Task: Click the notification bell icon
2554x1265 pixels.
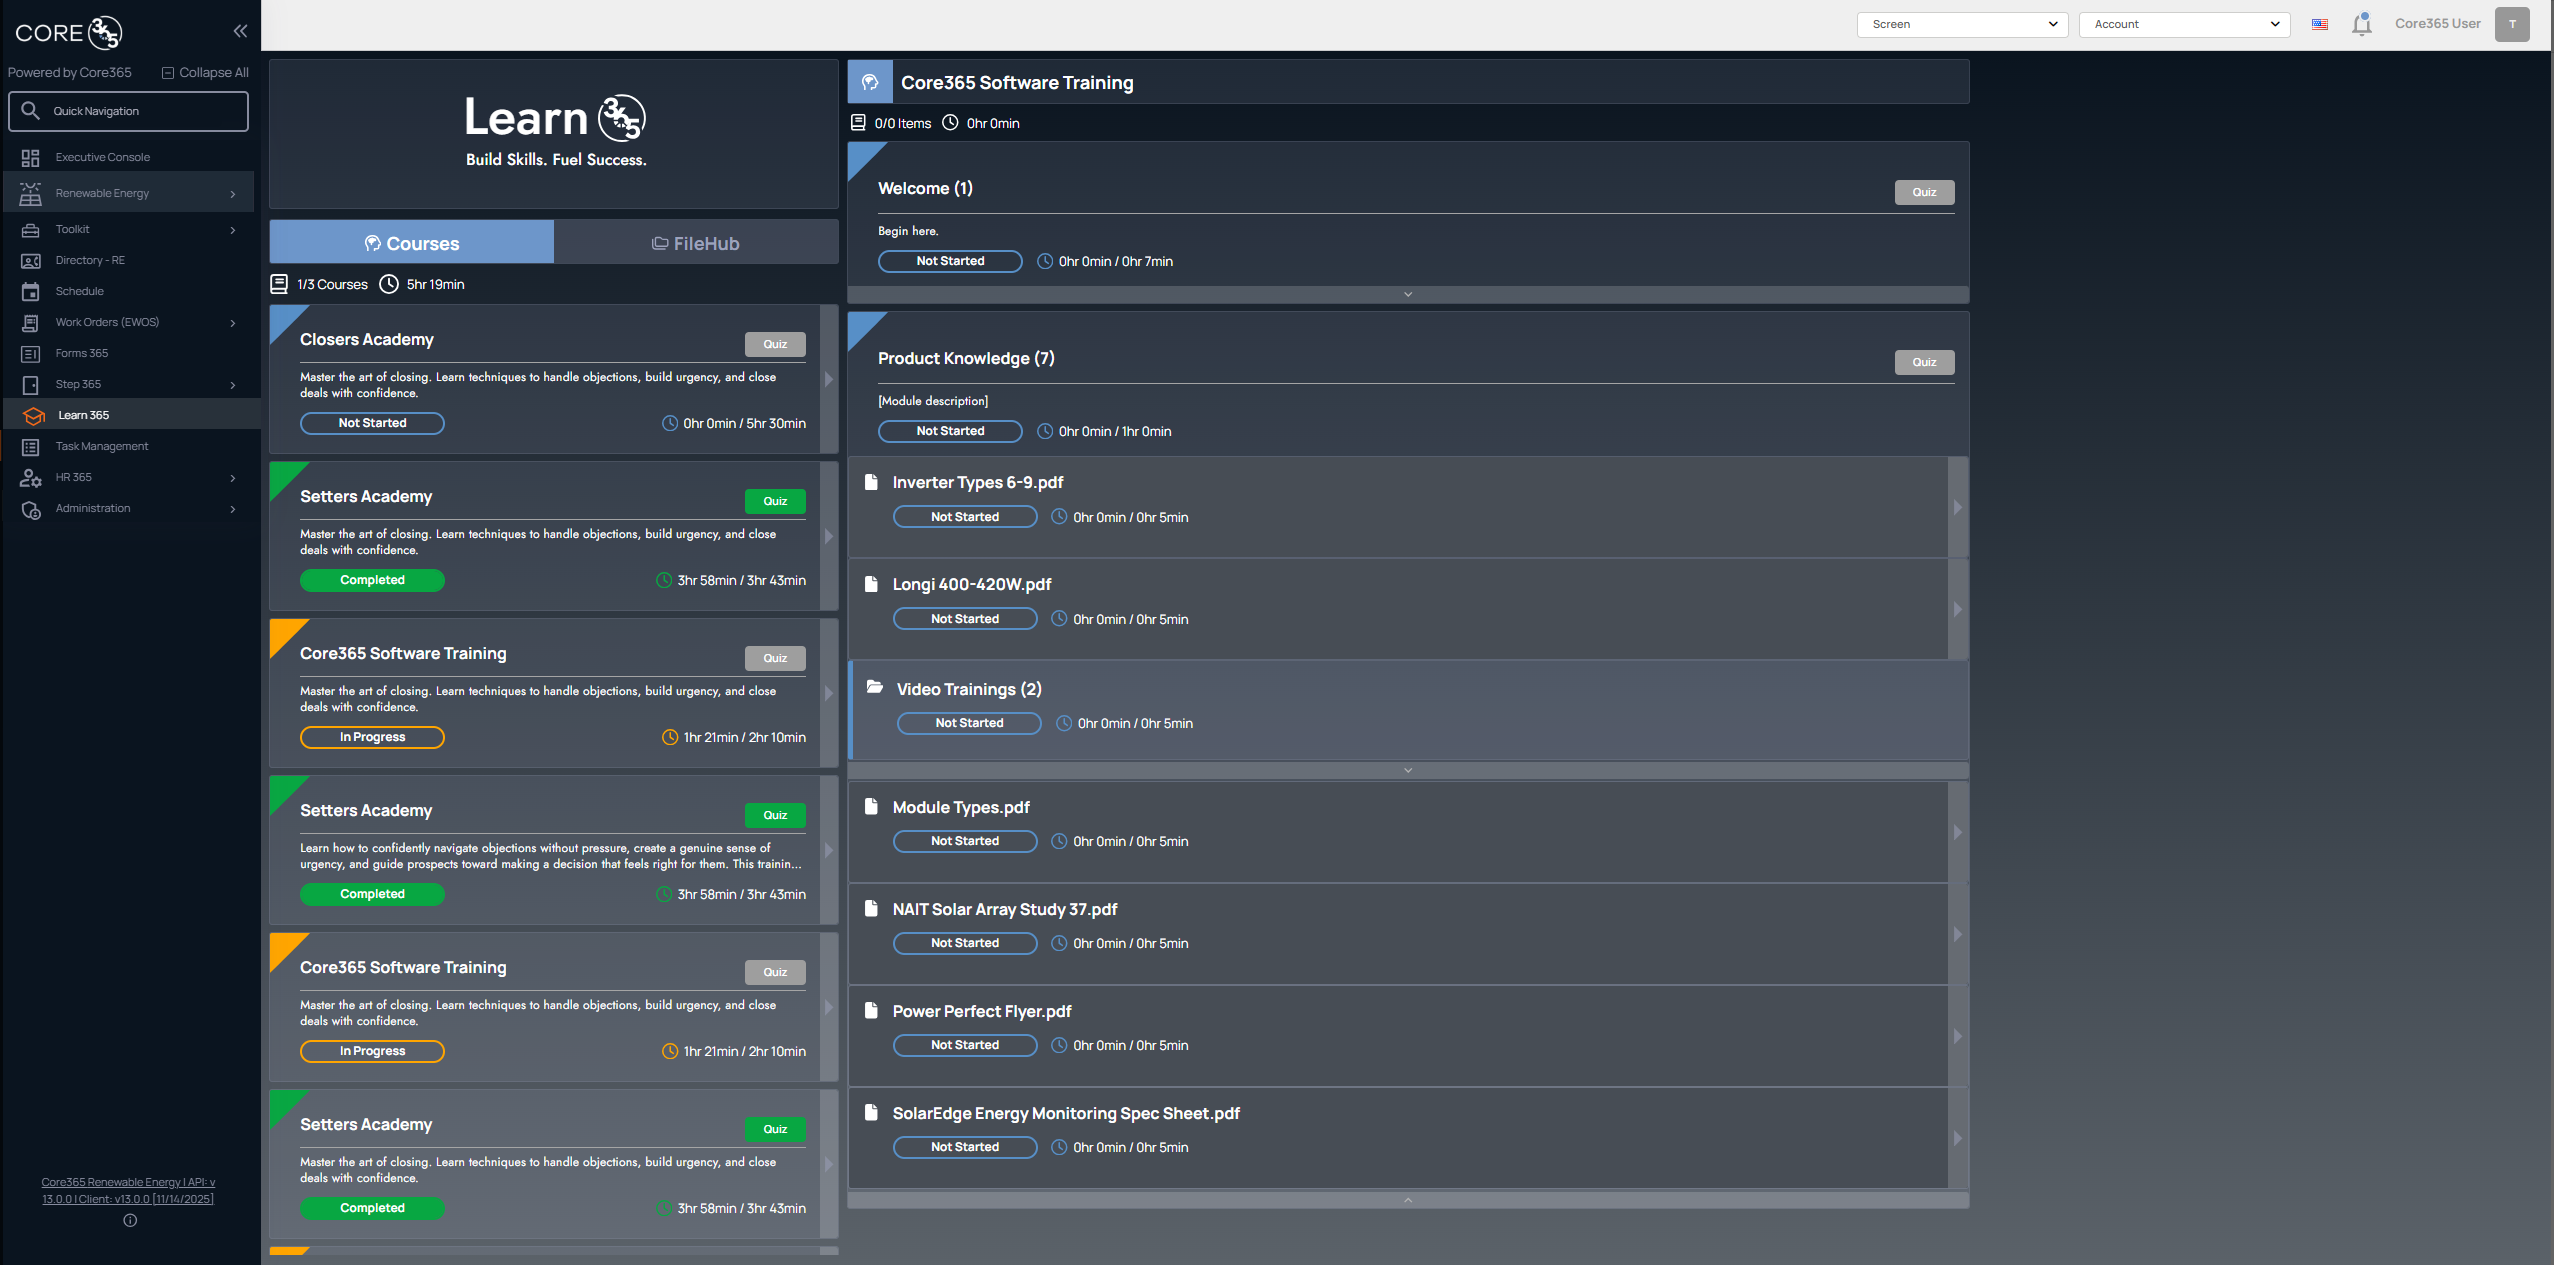Action: (2361, 24)
